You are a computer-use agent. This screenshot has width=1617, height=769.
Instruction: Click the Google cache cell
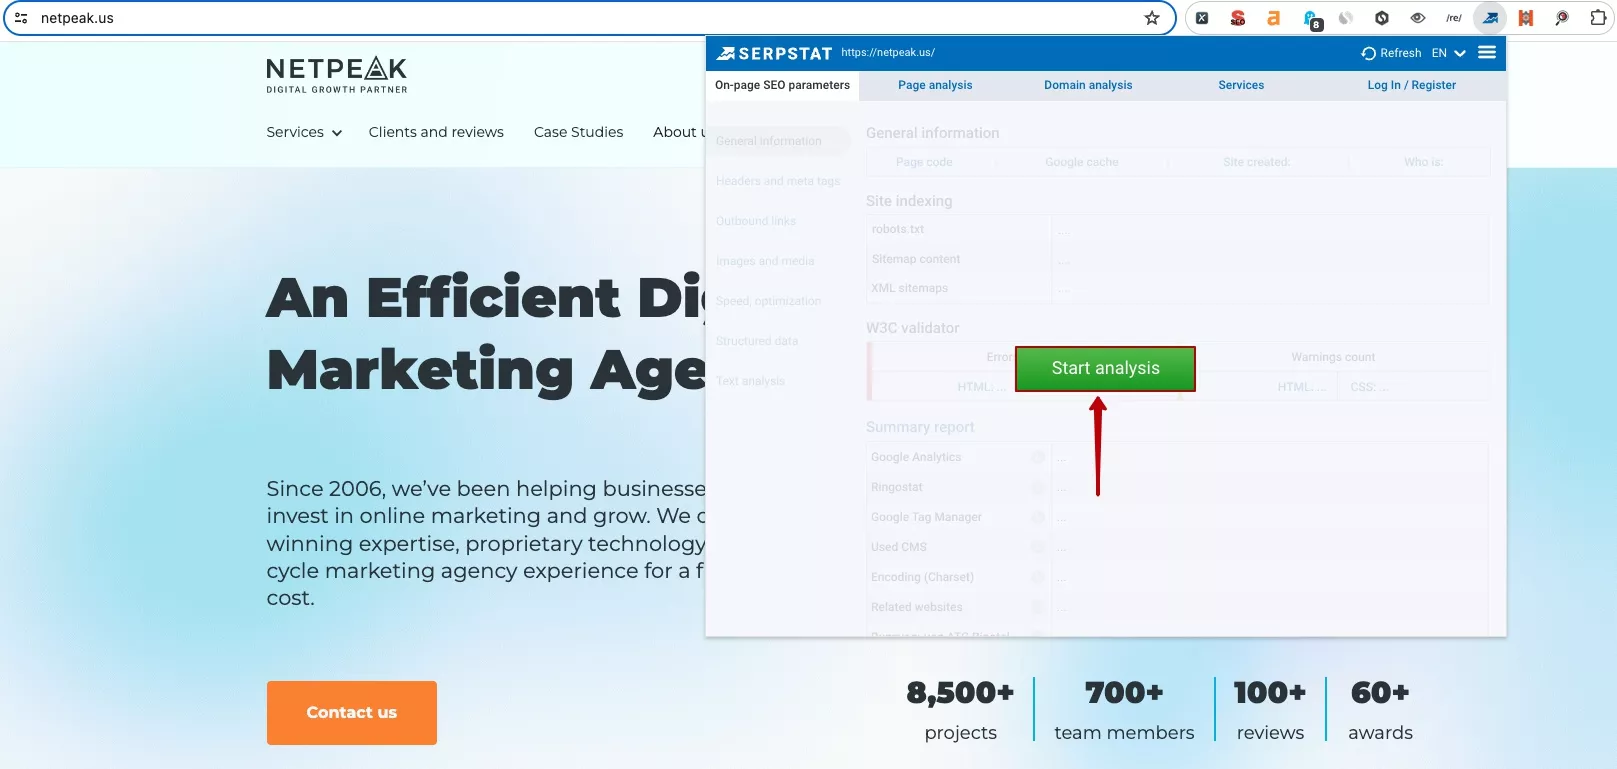coord(1081,162)
